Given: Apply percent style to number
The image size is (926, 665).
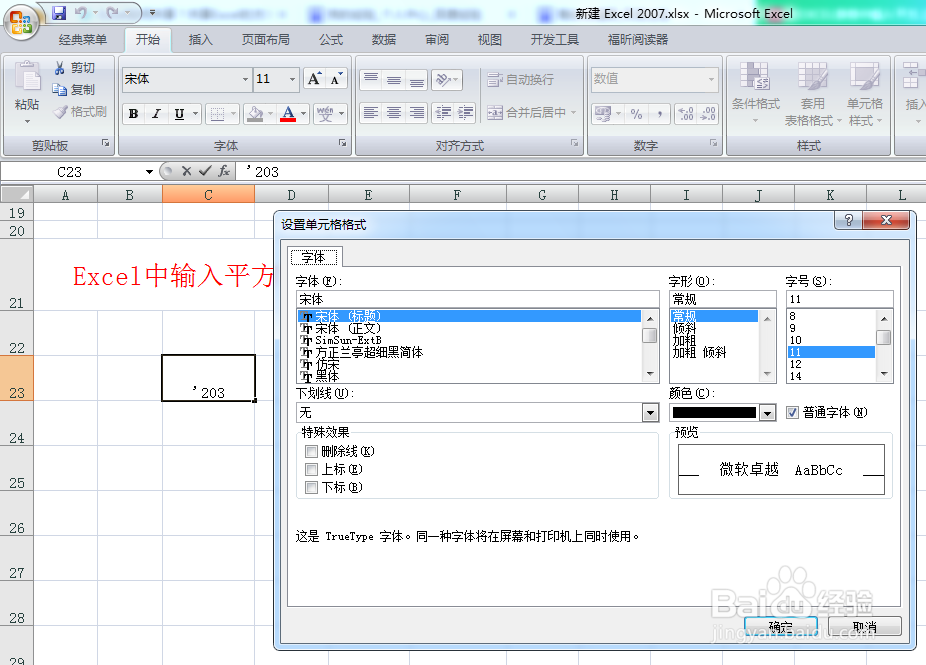Looking at the screenshot, I should point(637,114).
